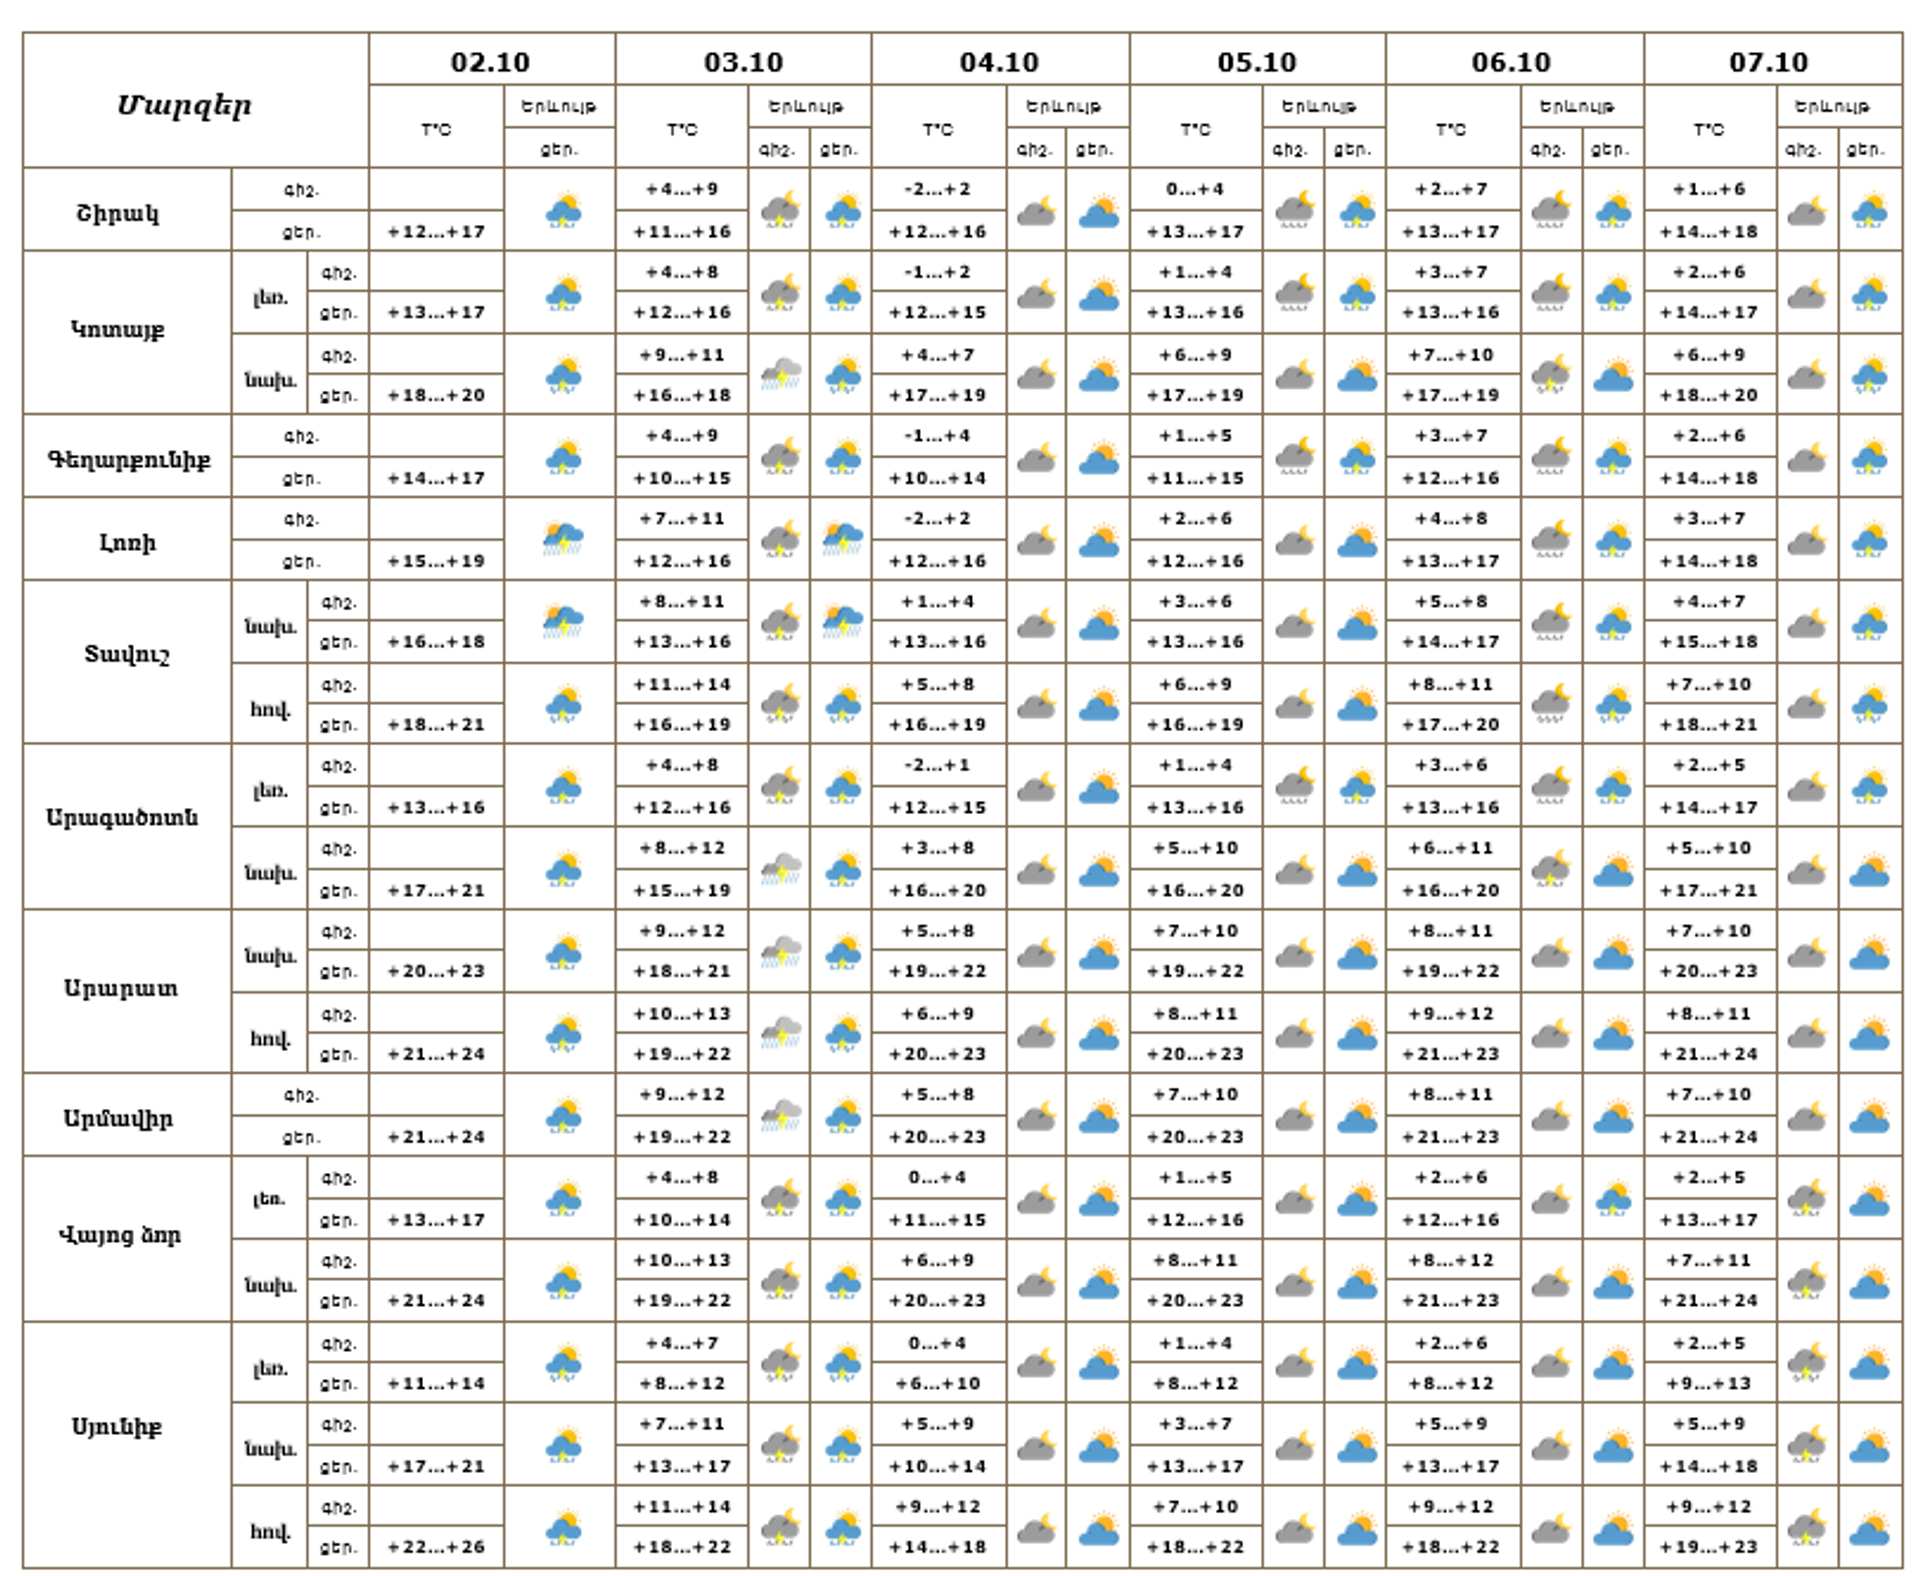The height and width of the screenshot is (1576, 1920).
Task: Select the 04.10 date header
Action: [999, 62]
